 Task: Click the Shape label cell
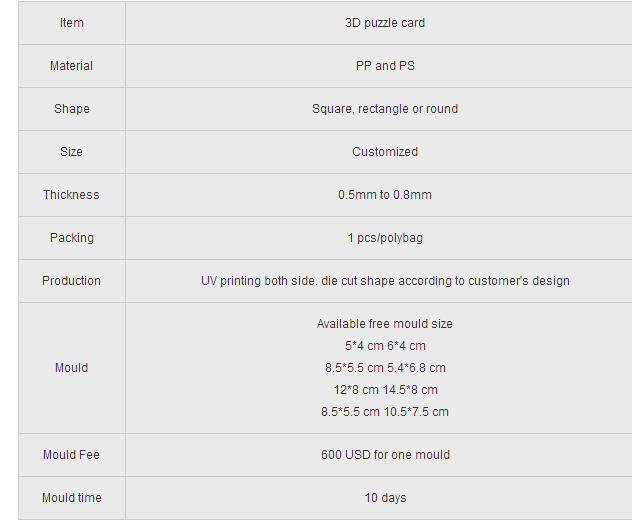click(72, 109)
